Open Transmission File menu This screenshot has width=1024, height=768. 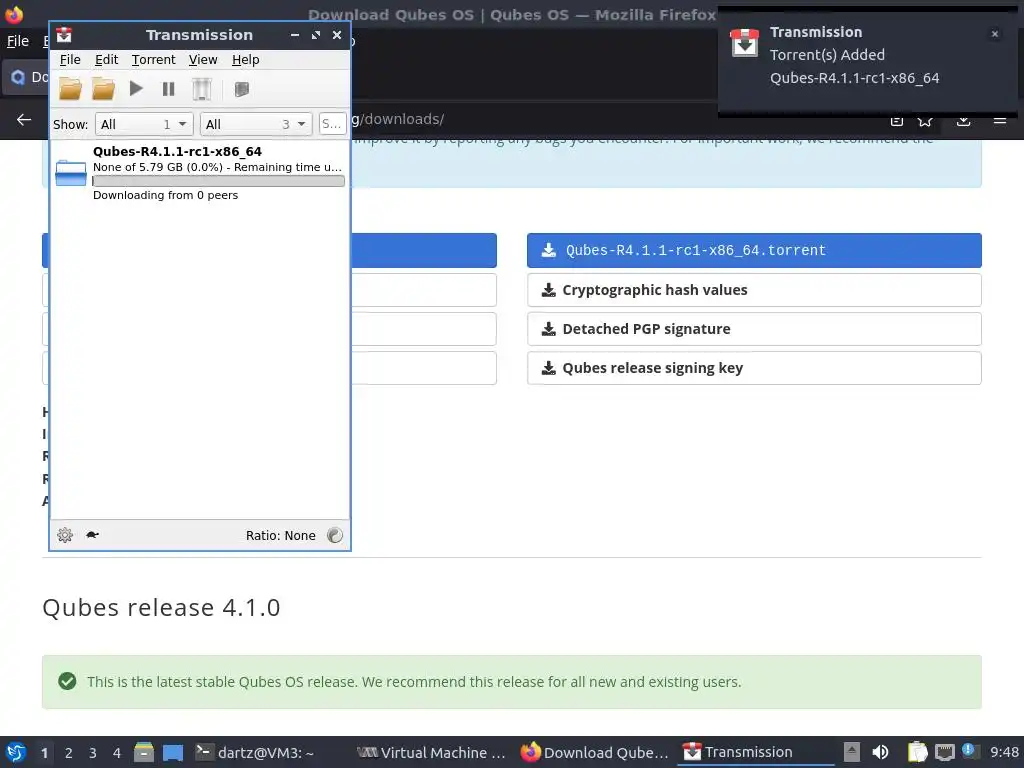[70, 59]
